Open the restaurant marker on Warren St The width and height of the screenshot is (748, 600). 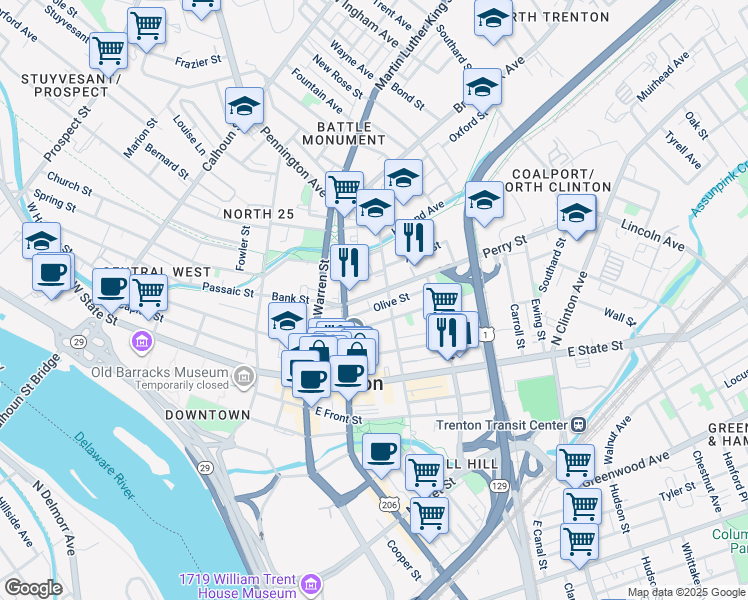[x=349, y=265]
